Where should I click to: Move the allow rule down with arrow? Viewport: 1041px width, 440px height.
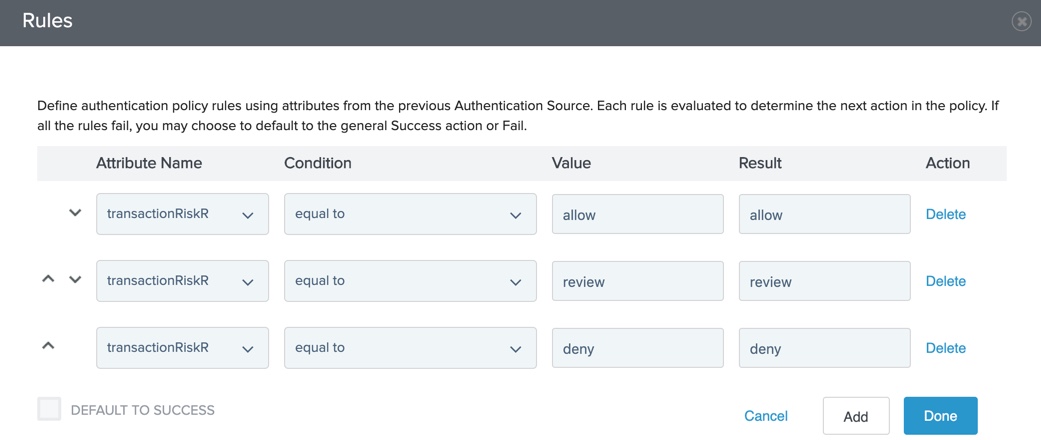pyautogui.click(x=75, y=213)
